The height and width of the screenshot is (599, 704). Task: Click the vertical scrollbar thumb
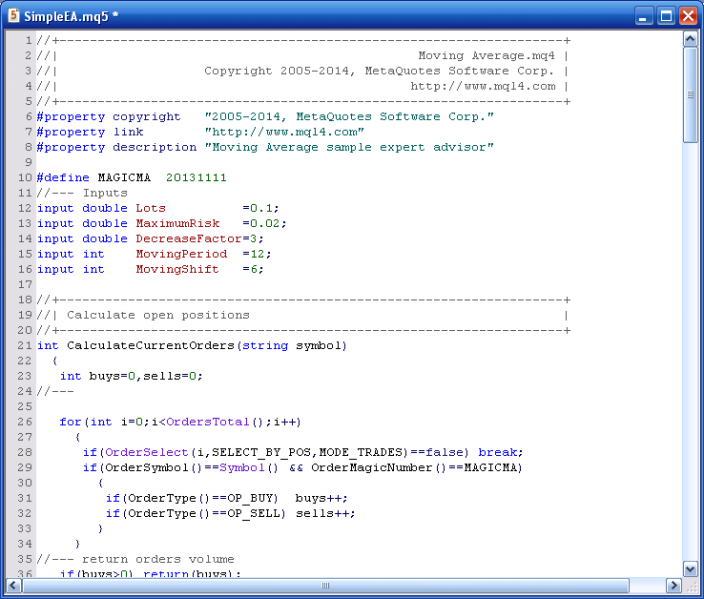pos(690,96)
